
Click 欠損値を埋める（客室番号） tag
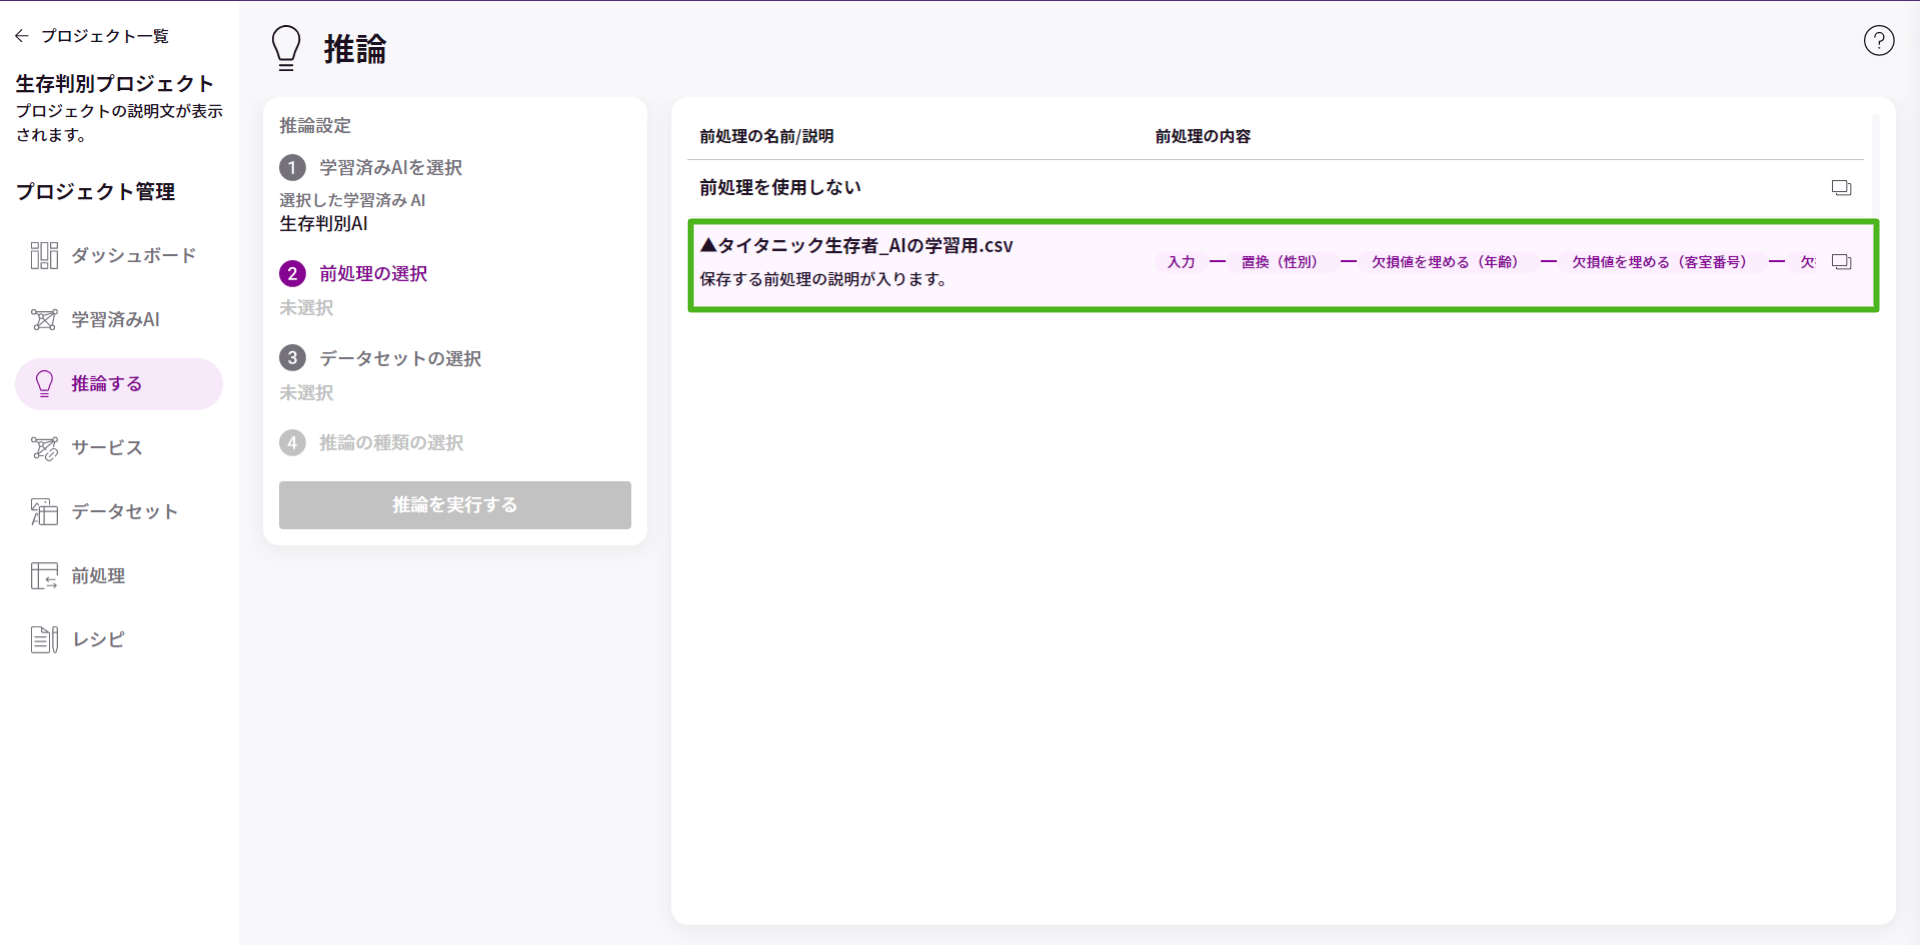click(x=1660, y=262)
